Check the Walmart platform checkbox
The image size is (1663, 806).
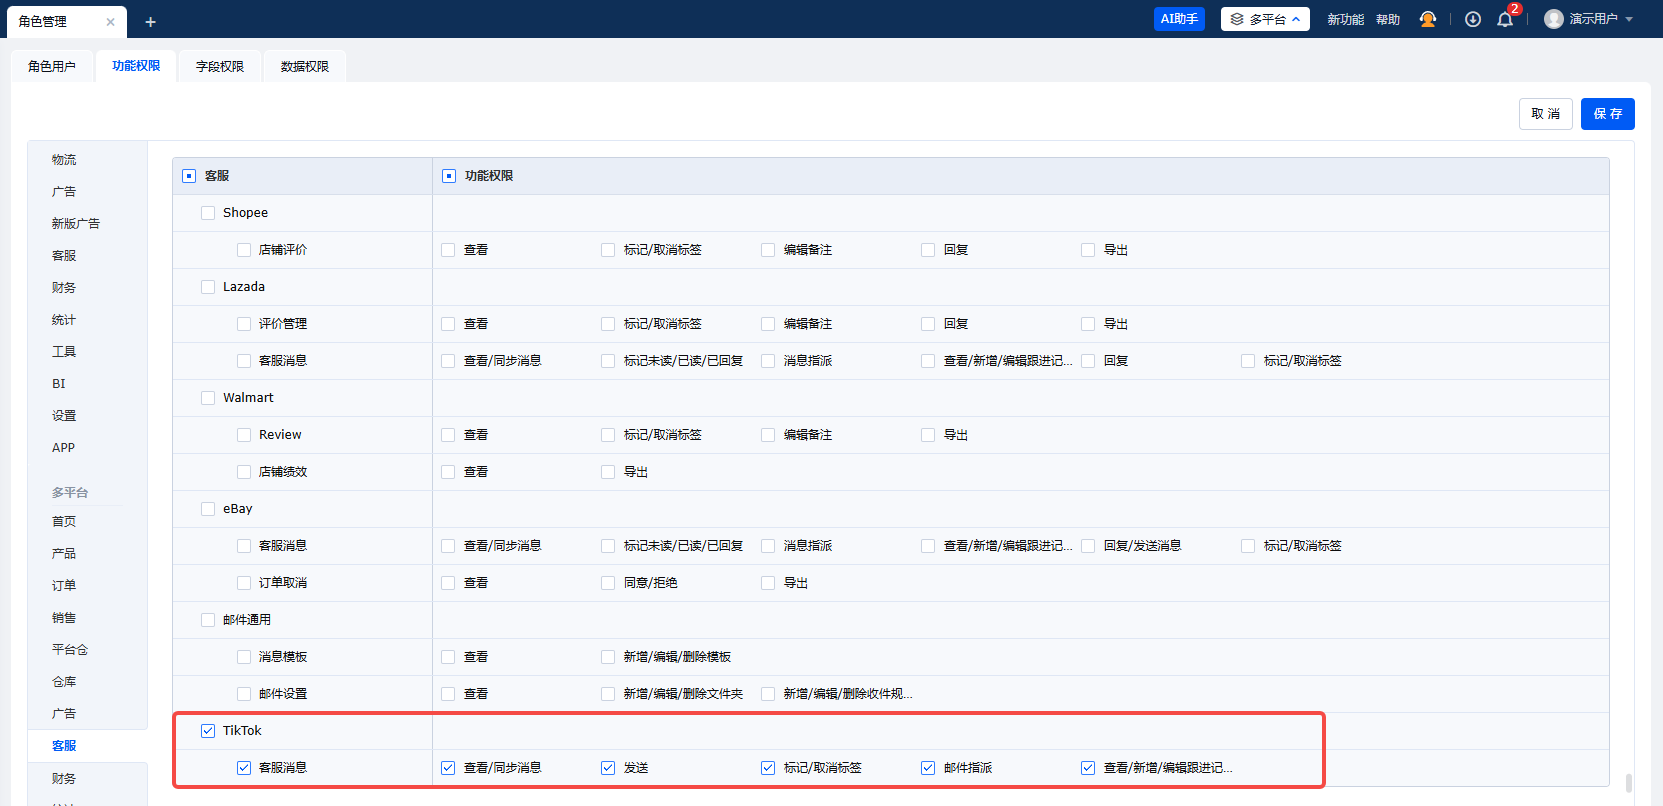click(x=208, y=398)
